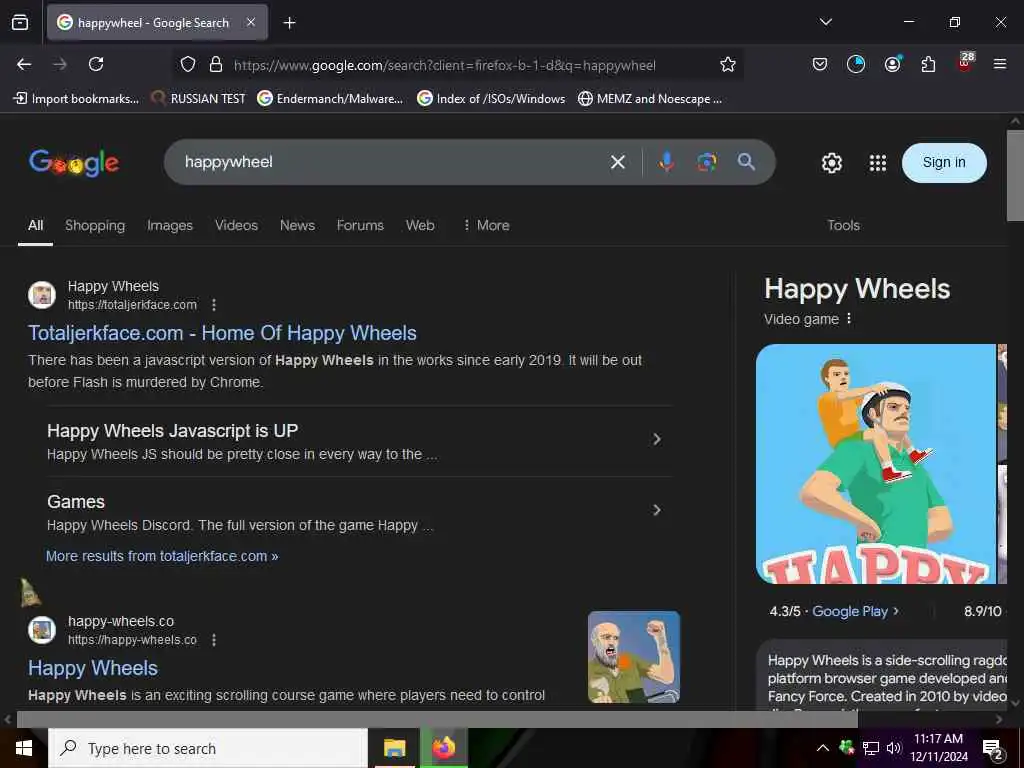
Task: Open Google quick settings gear
Action: pyautogui.click(x=831, y=163)
